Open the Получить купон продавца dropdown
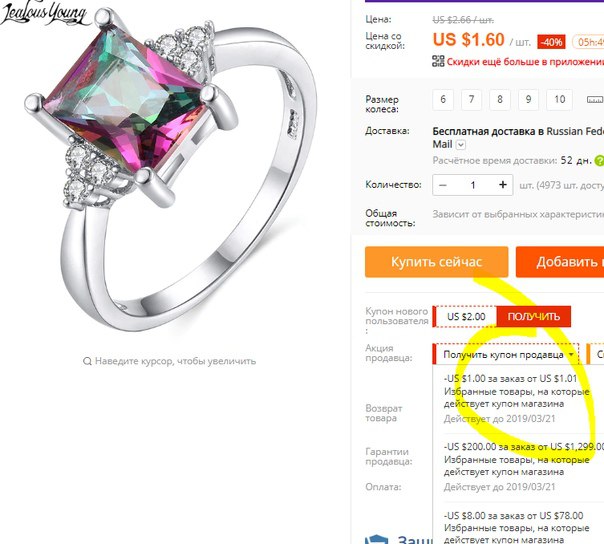The image size is (604, 544). coord(506,354)
